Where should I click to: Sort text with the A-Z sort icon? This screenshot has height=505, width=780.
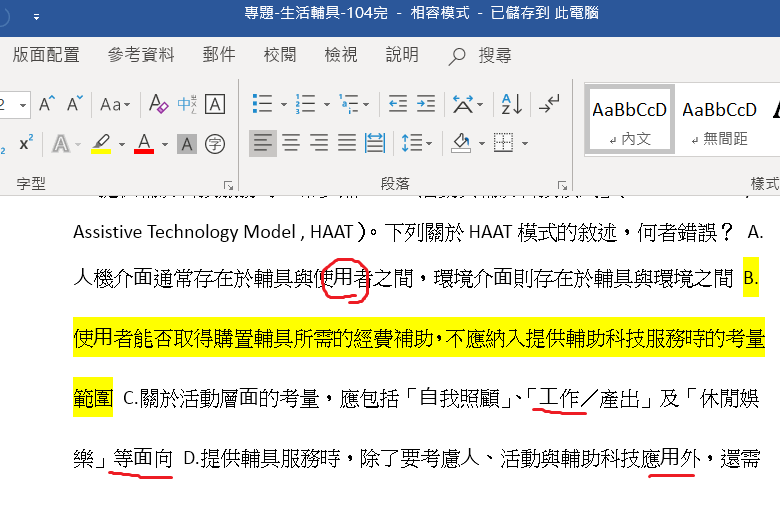(x=512, y=104)
